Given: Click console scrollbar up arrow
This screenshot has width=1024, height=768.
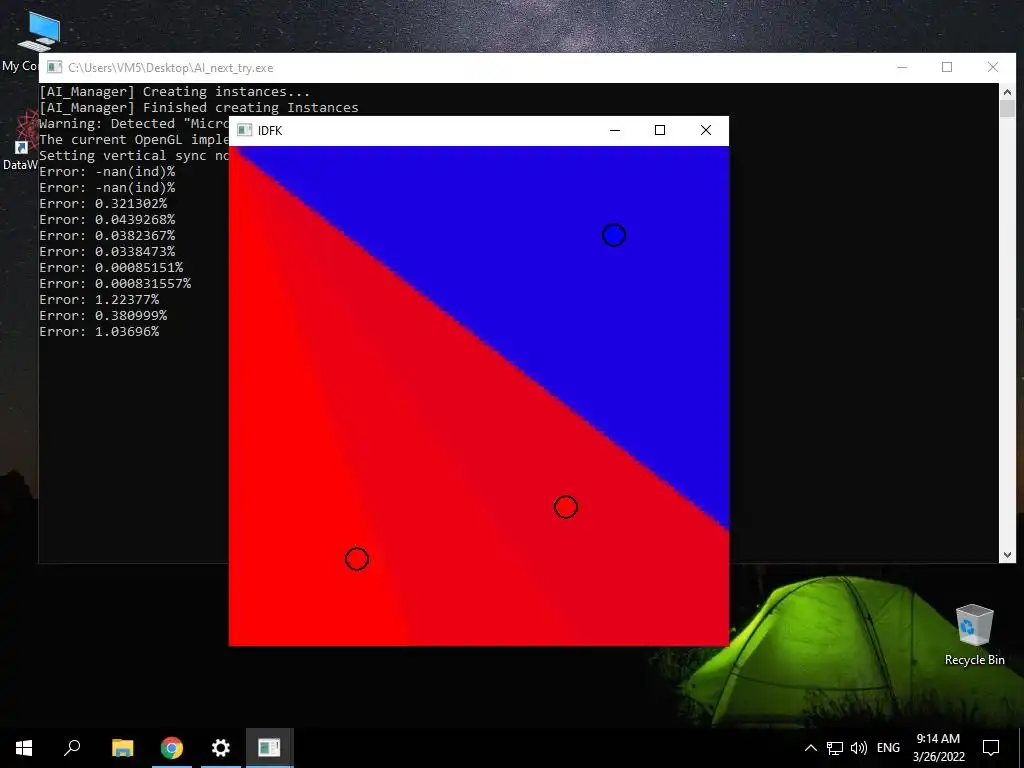Looking at the screenshot, I should tap(1007, 92).
